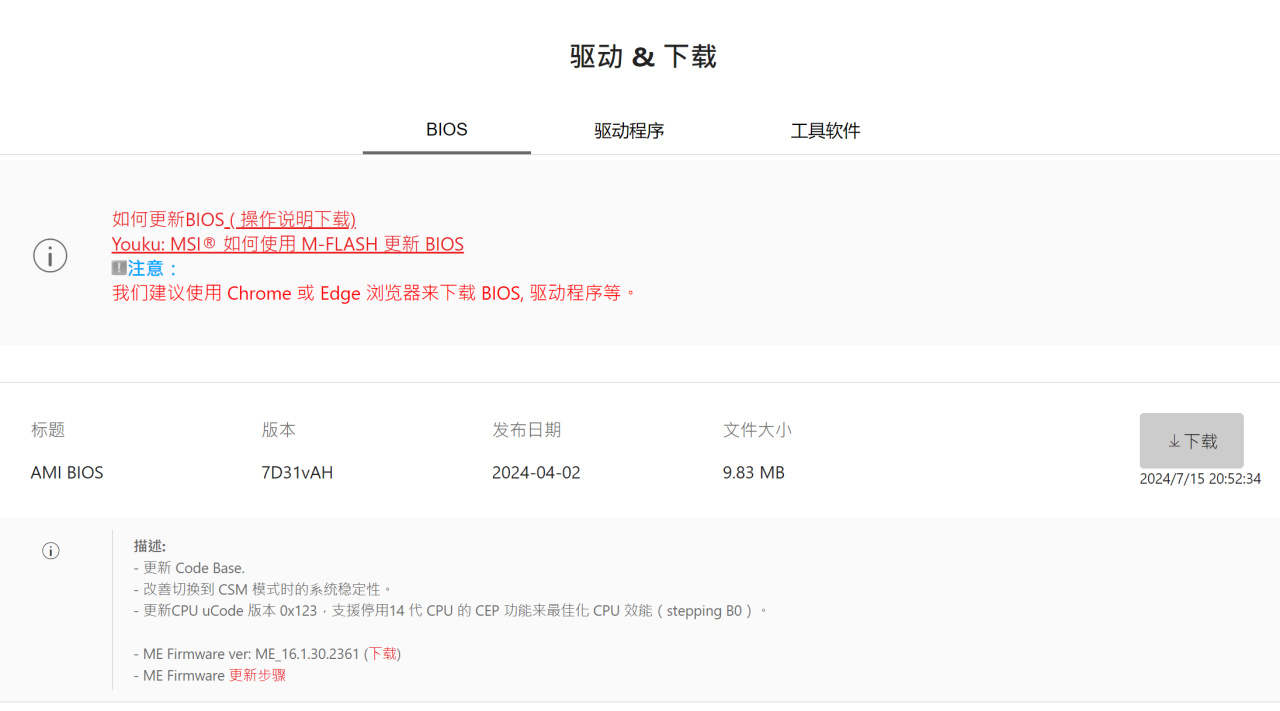
Task: Click the 驱动 & 下载 page heading
Action: [x=643, y=57]
